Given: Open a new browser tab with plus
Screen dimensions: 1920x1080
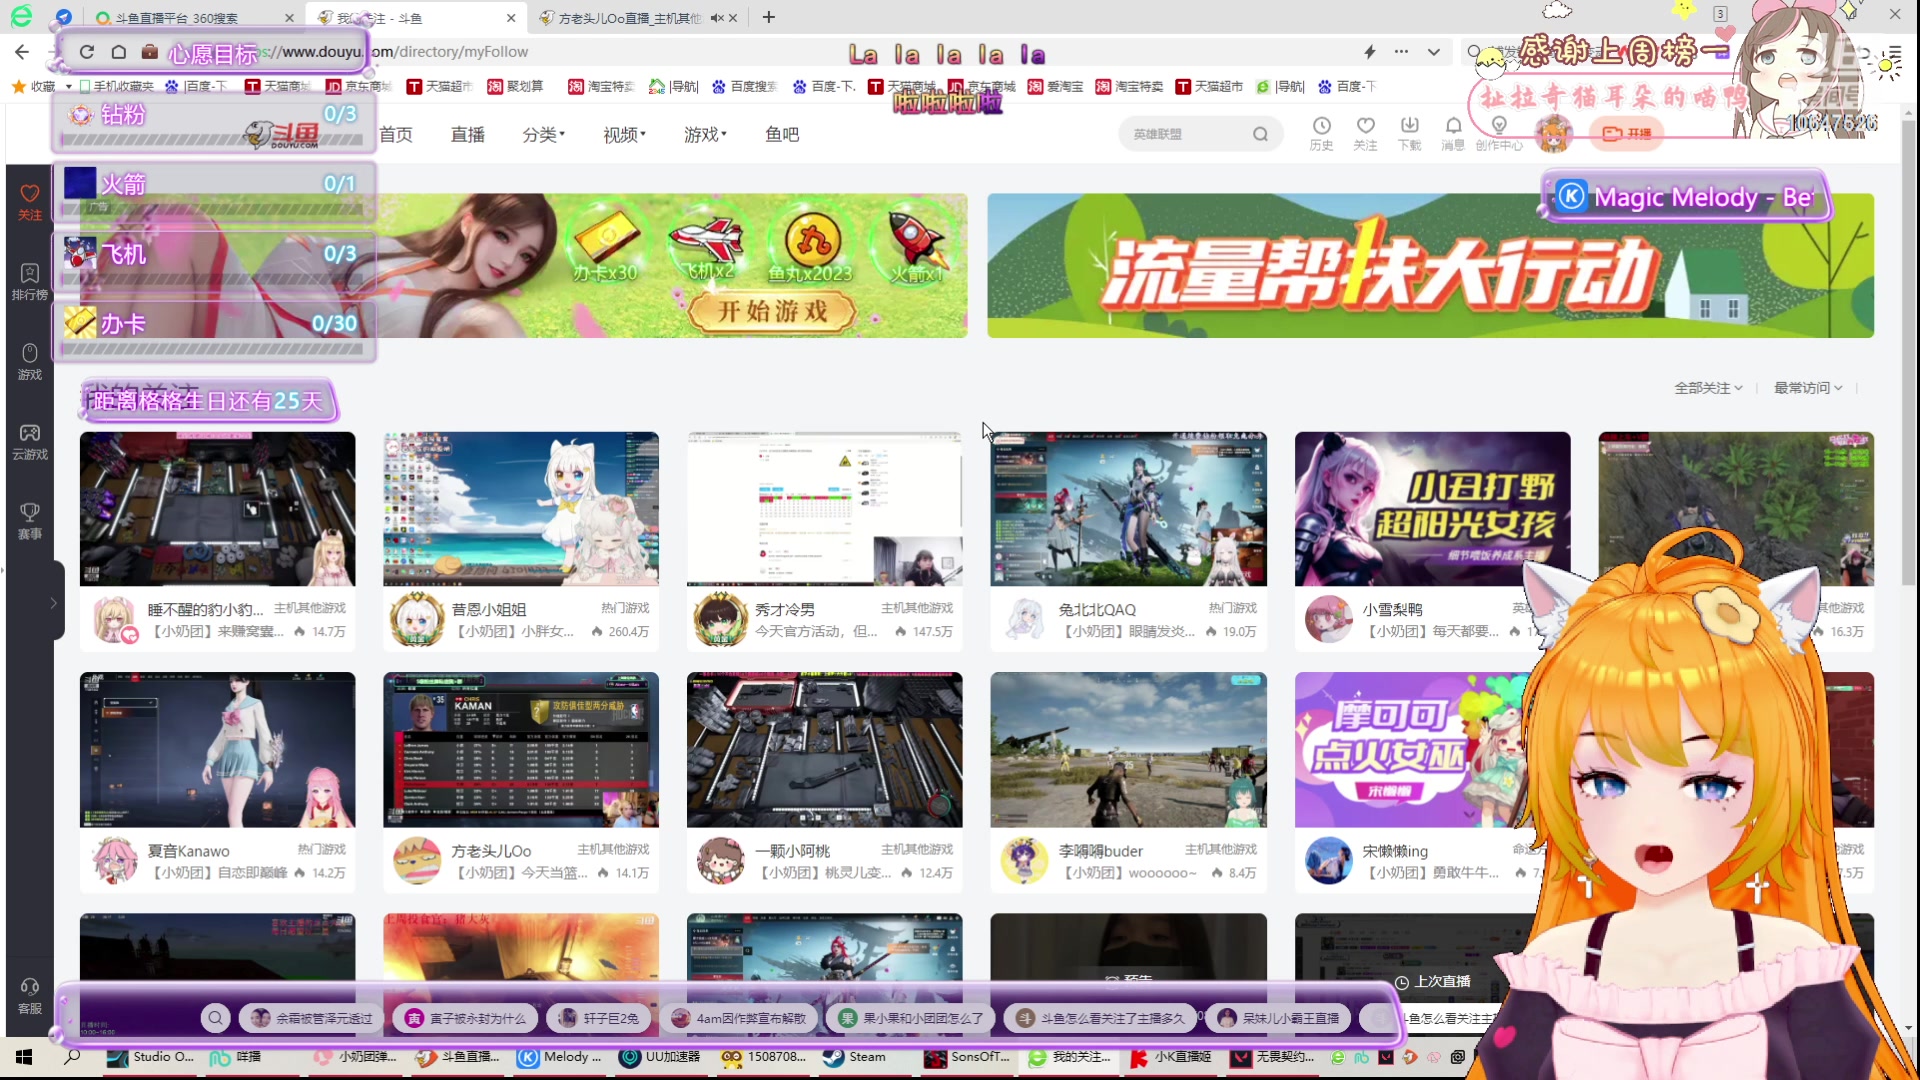Looking at the screenshot, I should [768, 17].
